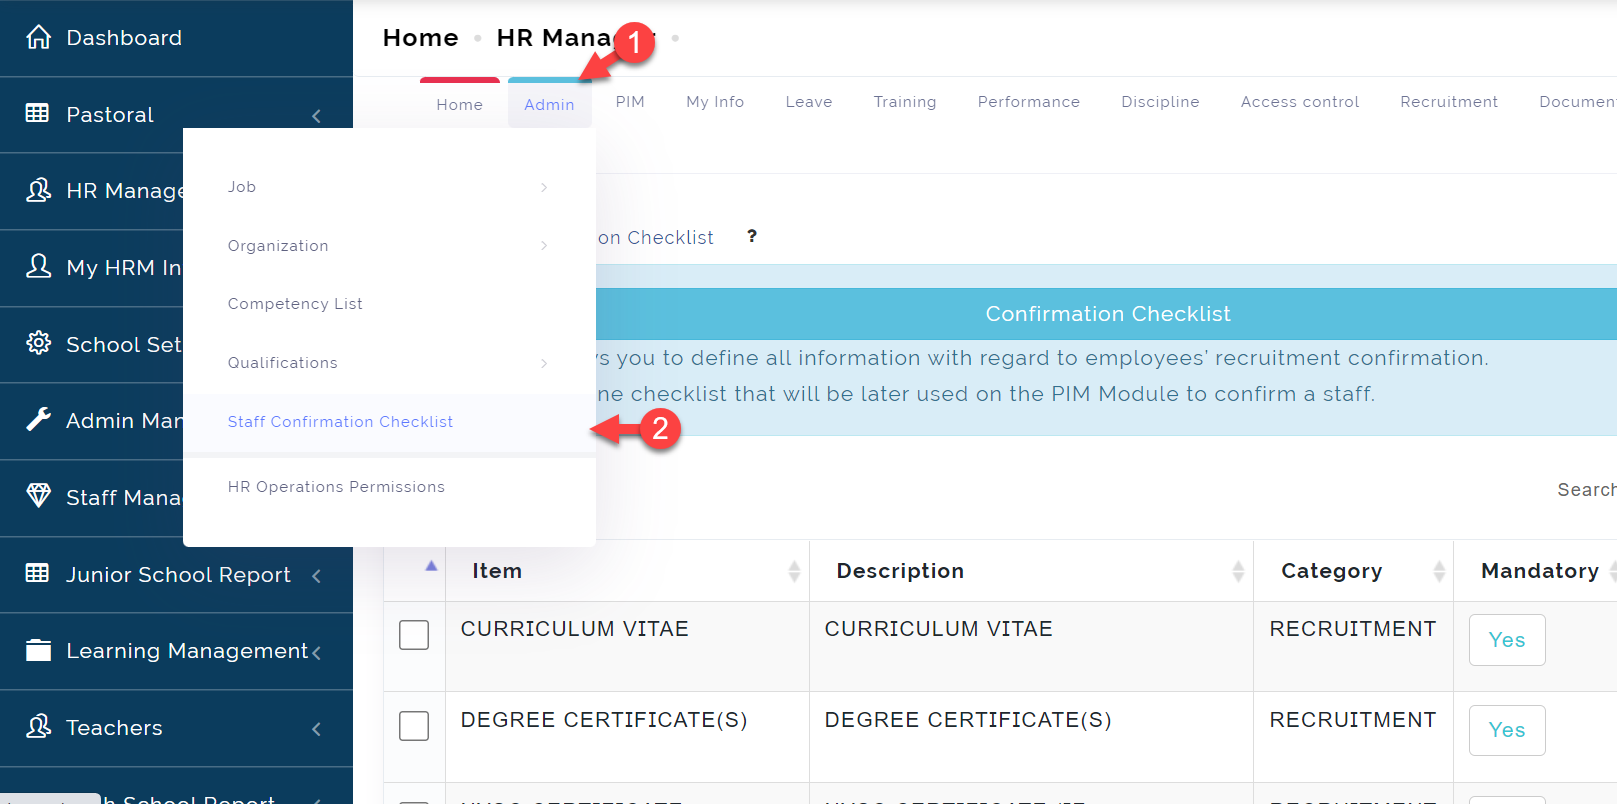Image resolution: width=1617 pixels, height=804 pixels.
Task: Expand the Learning Management chevron
Action: (x=316, y=653)
